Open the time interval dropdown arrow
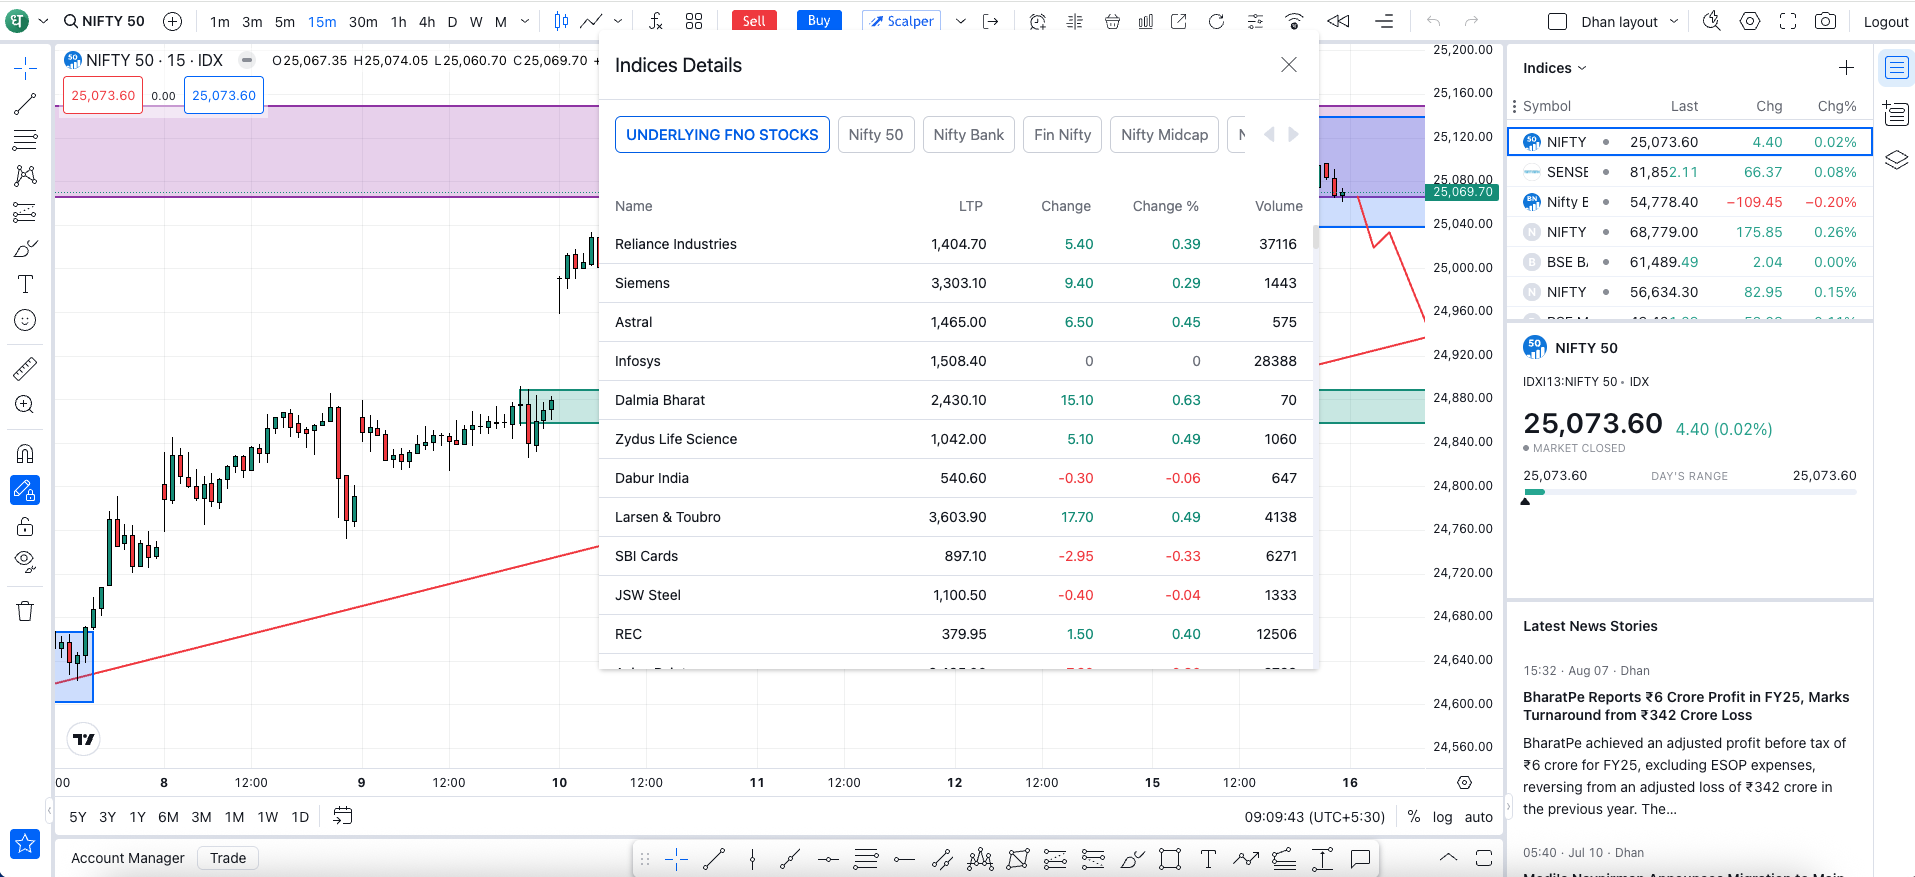Image resolution: width=1915 pixels, height=877 pixels. [525, 21]
